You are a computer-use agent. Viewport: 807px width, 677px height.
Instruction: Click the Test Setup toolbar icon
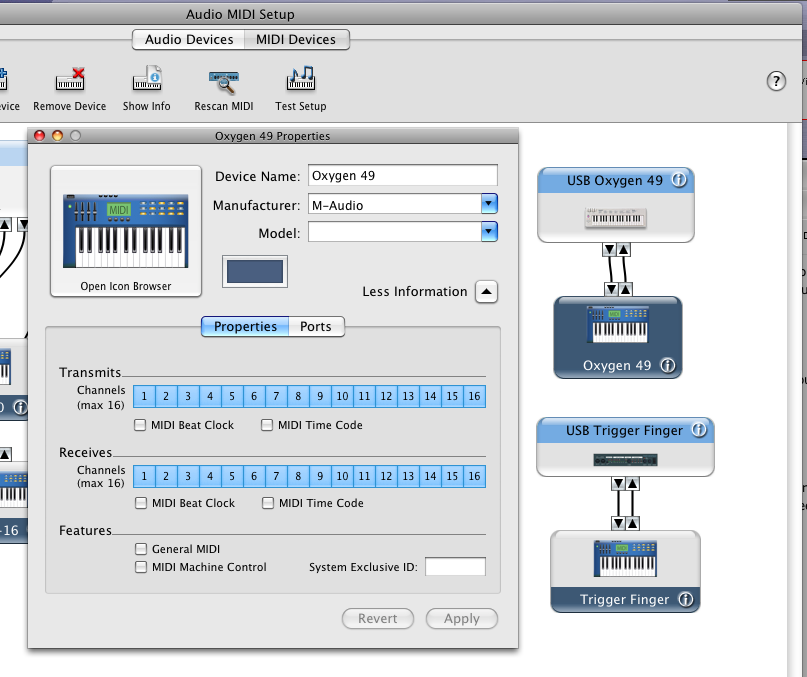click(301, 78)
